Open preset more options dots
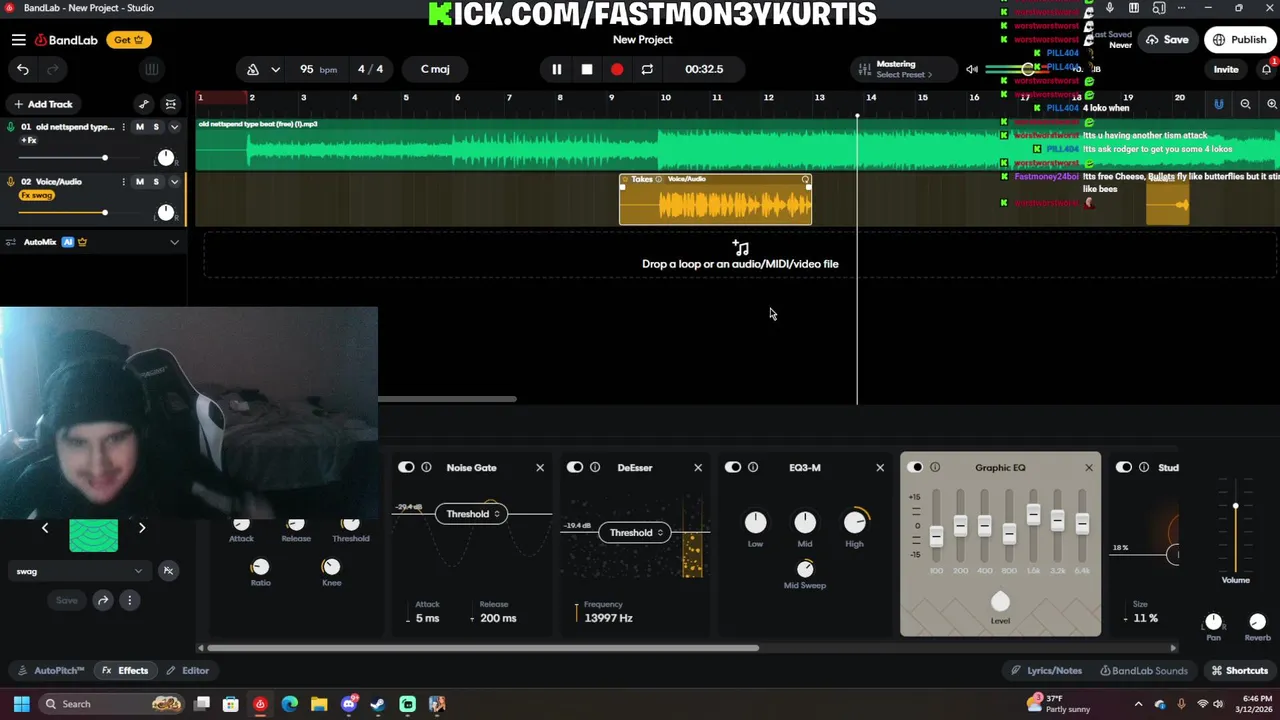The height and width of the screenshot is (720, 1280). (x=129, y=600)
